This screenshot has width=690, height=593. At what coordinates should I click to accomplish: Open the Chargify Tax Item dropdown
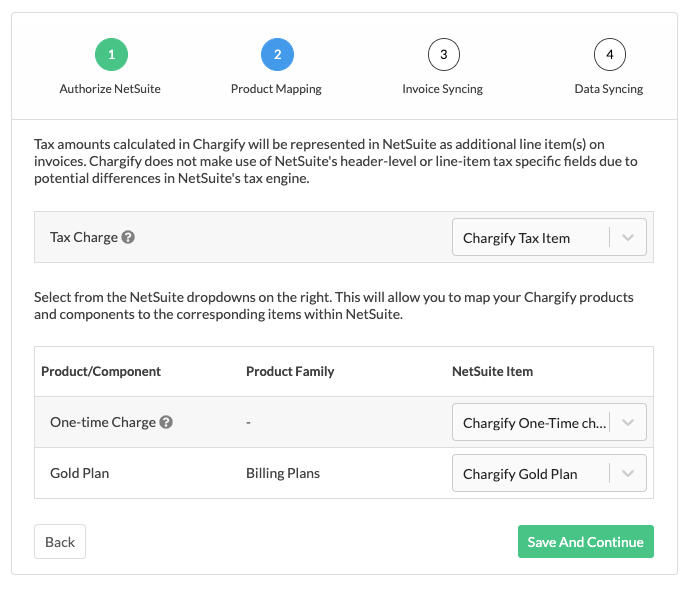(549, 237)
